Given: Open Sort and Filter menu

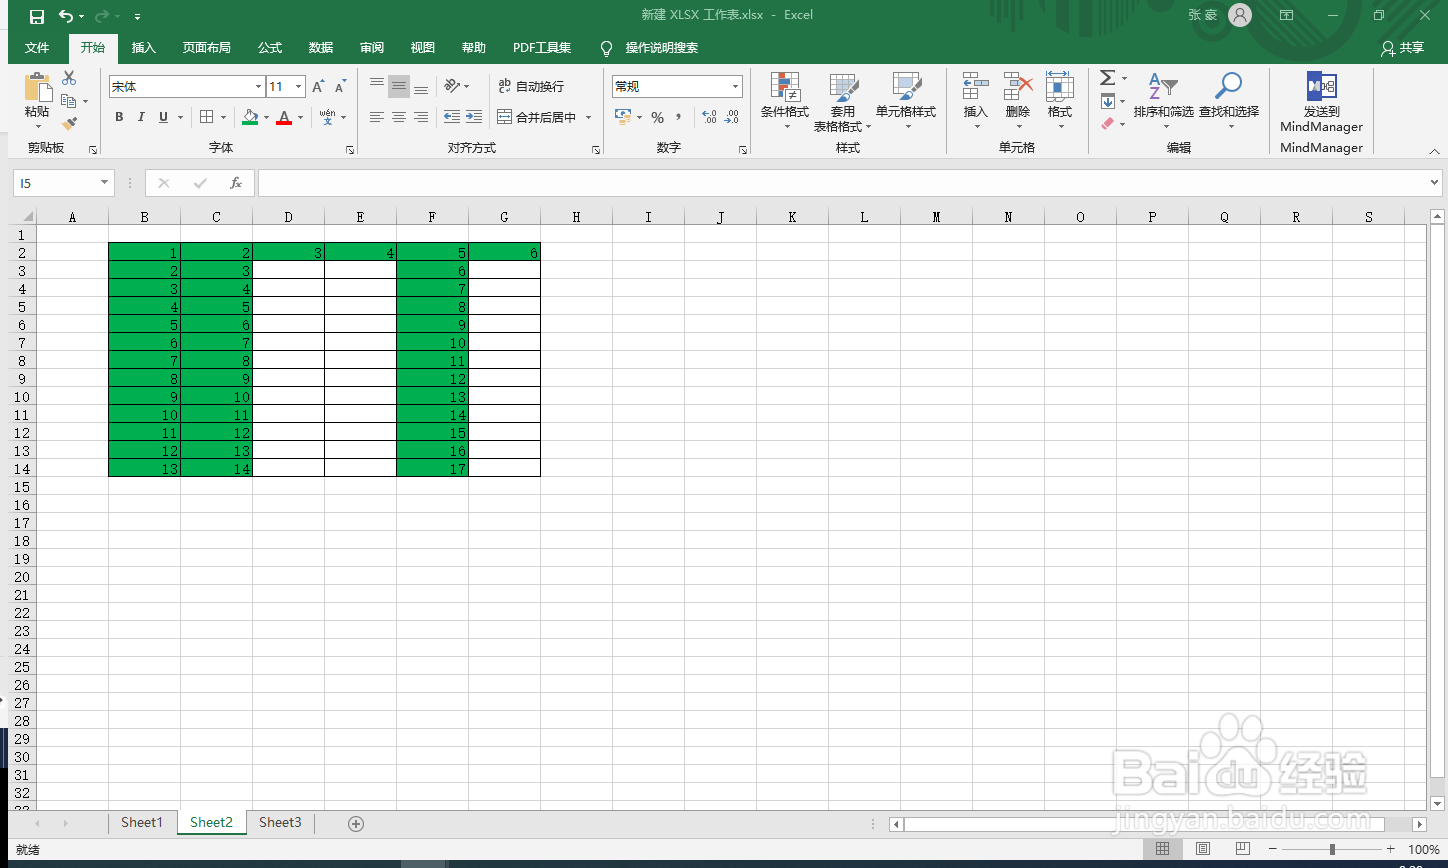Looking at the screenshot, I should pyautogui.click(x=1163, y=102).
